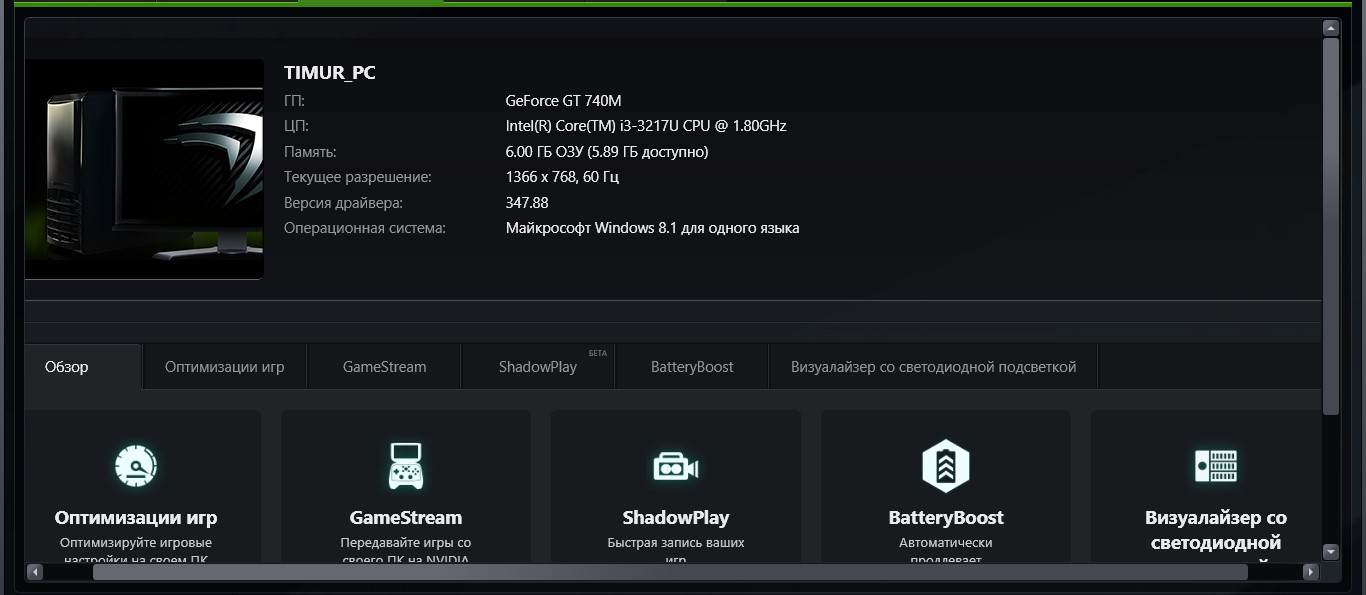Screen dimensions: 1366x595
Task: Click the vertical scrollbar thumb
Action: click(x=1331, y=226)
